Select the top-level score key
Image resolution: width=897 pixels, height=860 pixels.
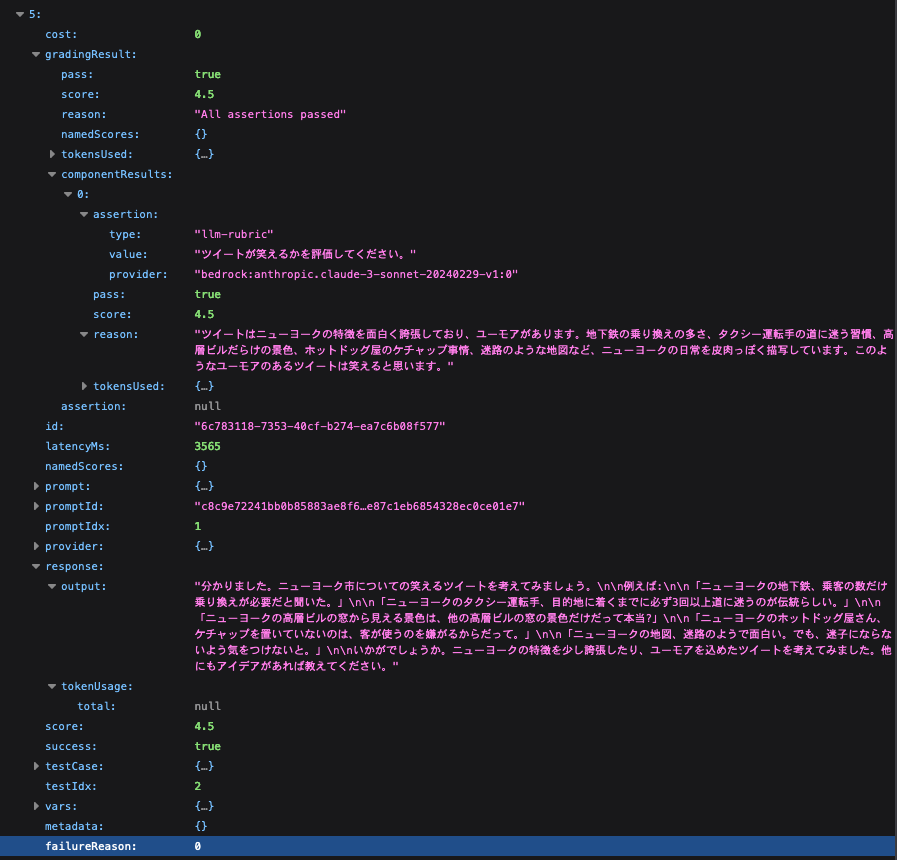(x=64, y=726)
